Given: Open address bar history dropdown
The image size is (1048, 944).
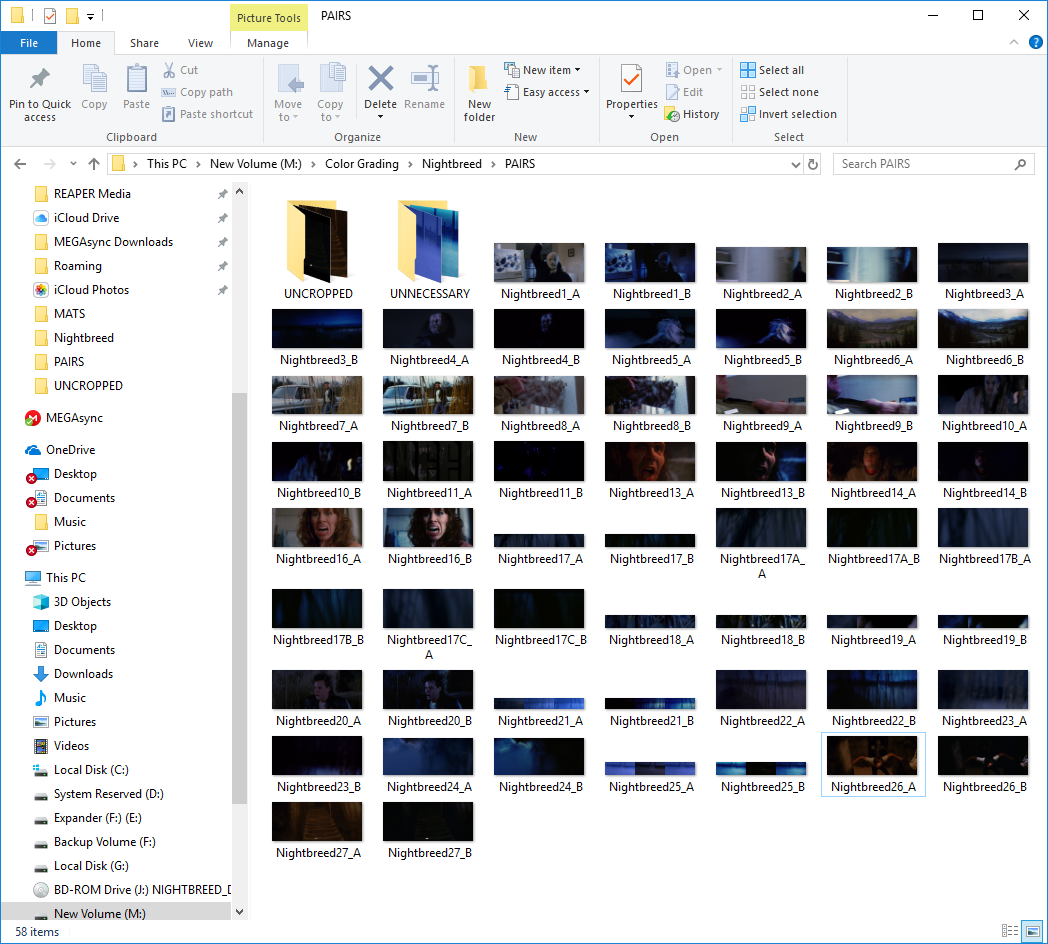Looking at the screenshot, I should (x=795, y=164).
